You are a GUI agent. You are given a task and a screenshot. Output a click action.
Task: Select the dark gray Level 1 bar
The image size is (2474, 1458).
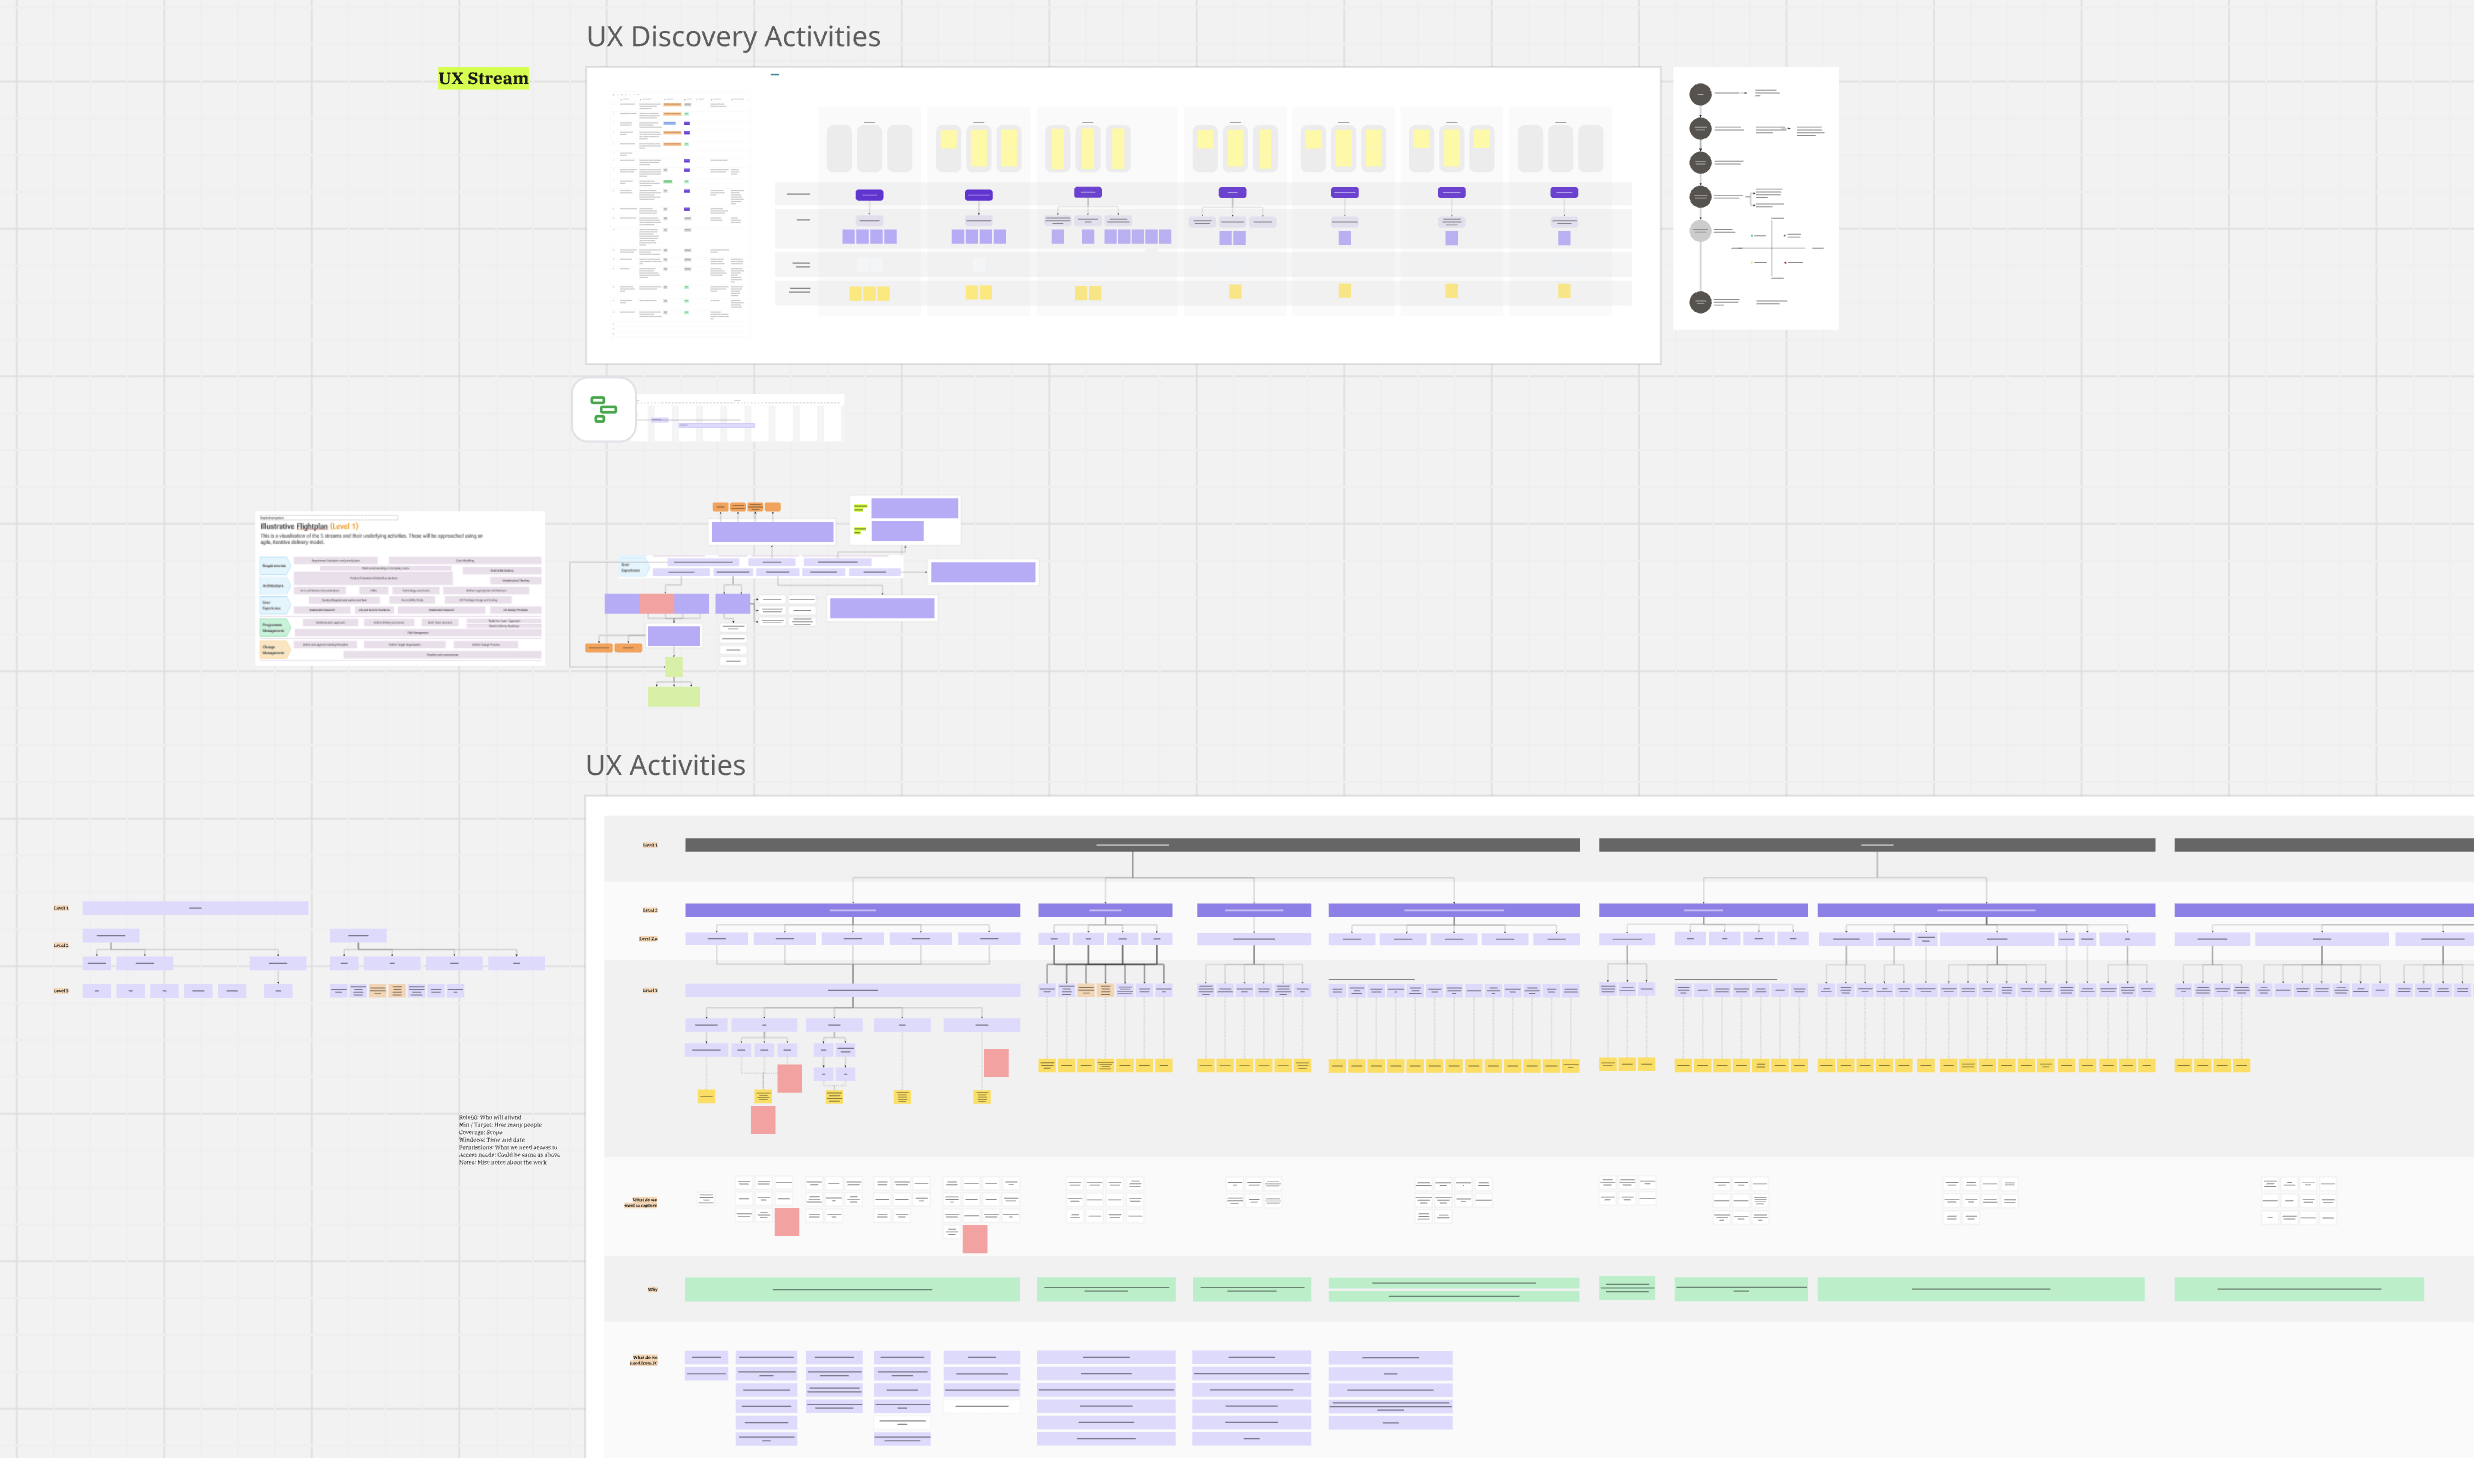click(1130, 845)
